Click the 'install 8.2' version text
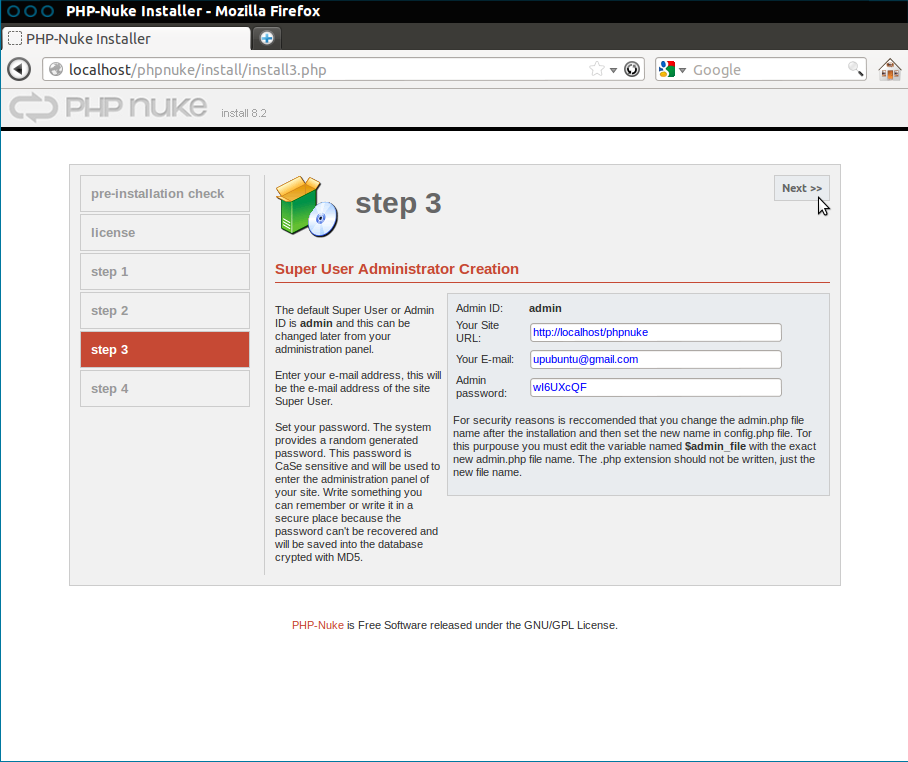Screen dimensions: 908x762 tap(244, 113)
